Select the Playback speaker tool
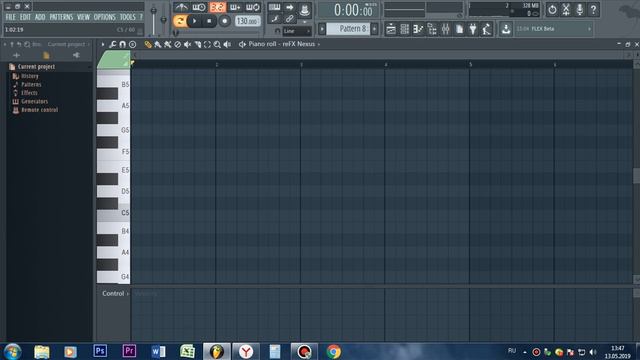Image resolution: width=640 pixels, height=360 pixels. pyautogui.click(x=227, y=44)
